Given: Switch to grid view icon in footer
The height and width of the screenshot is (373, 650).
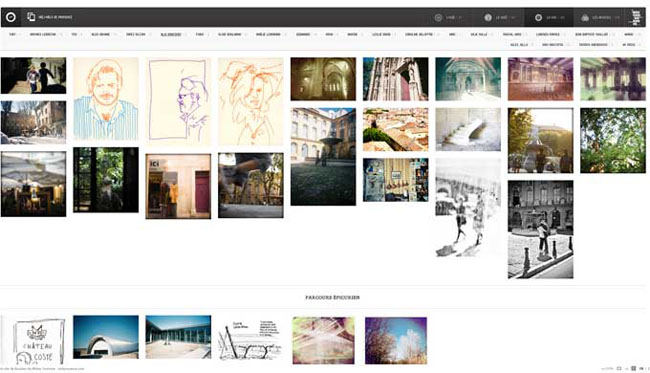Looking at the screenshot, I should click(633, 368).
